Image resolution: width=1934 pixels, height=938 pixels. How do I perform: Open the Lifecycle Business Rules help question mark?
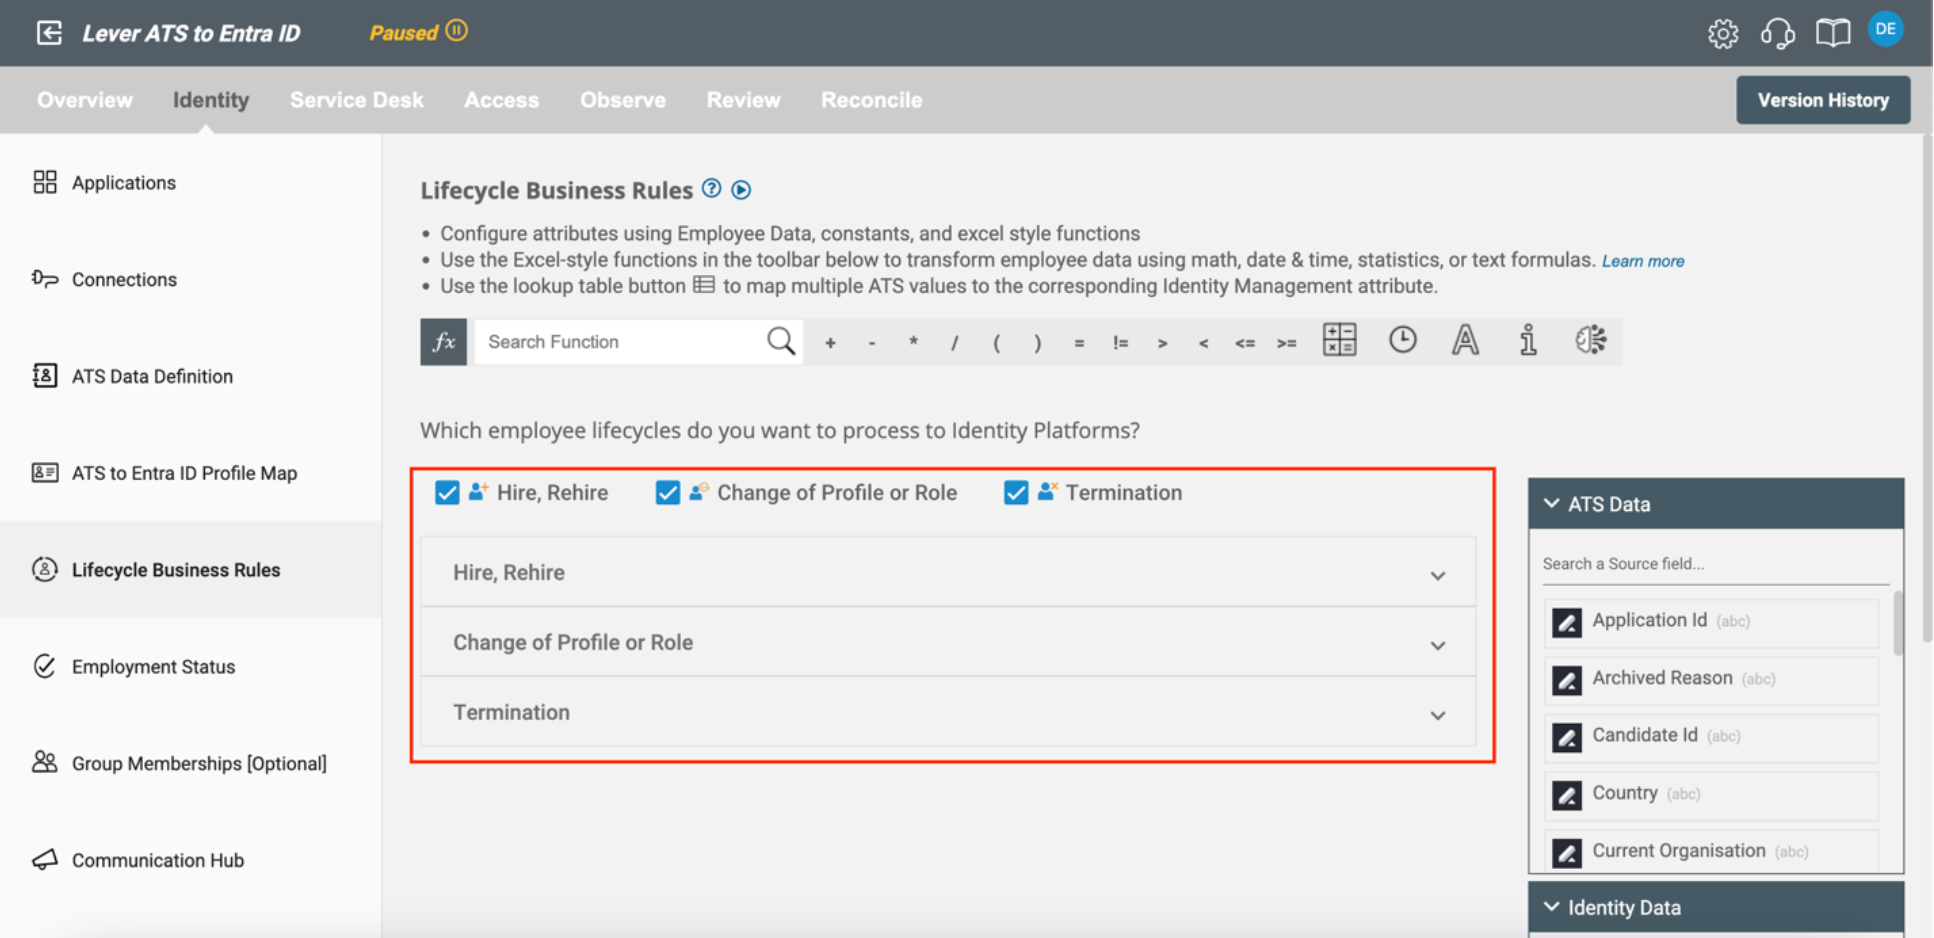(x=711, y=188)
